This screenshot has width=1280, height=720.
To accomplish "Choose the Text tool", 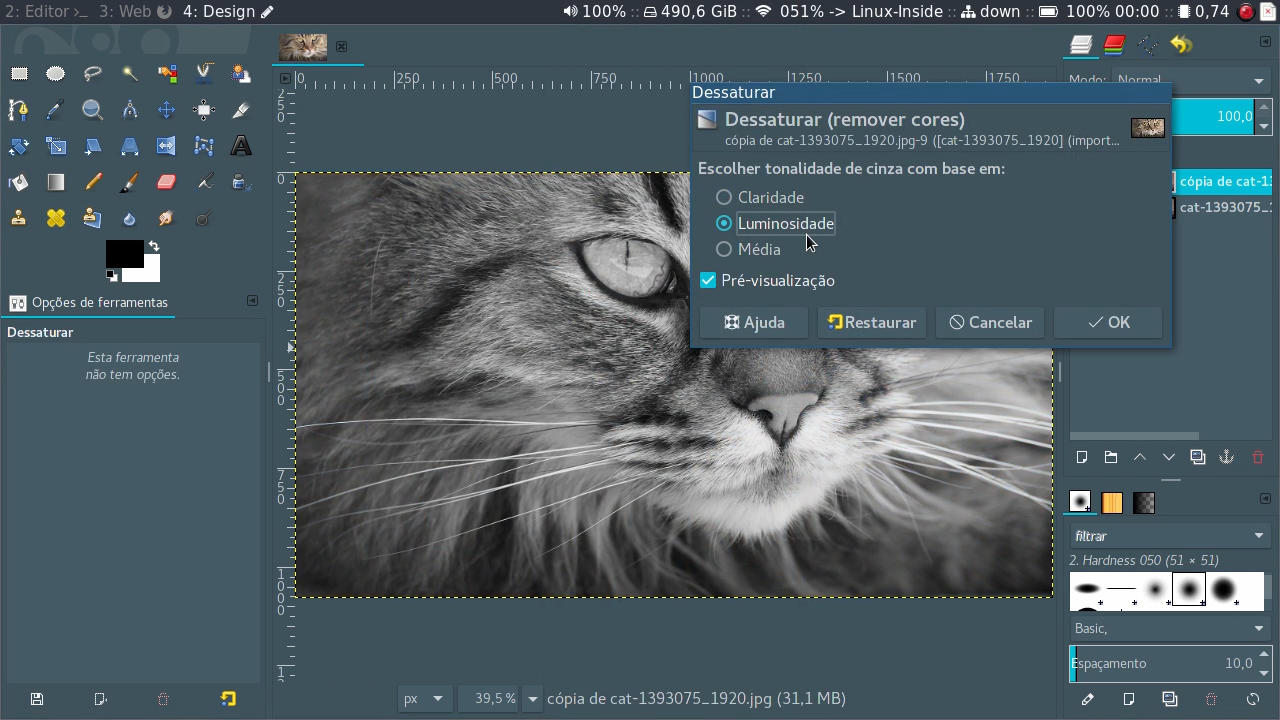I will click(241, 145).
